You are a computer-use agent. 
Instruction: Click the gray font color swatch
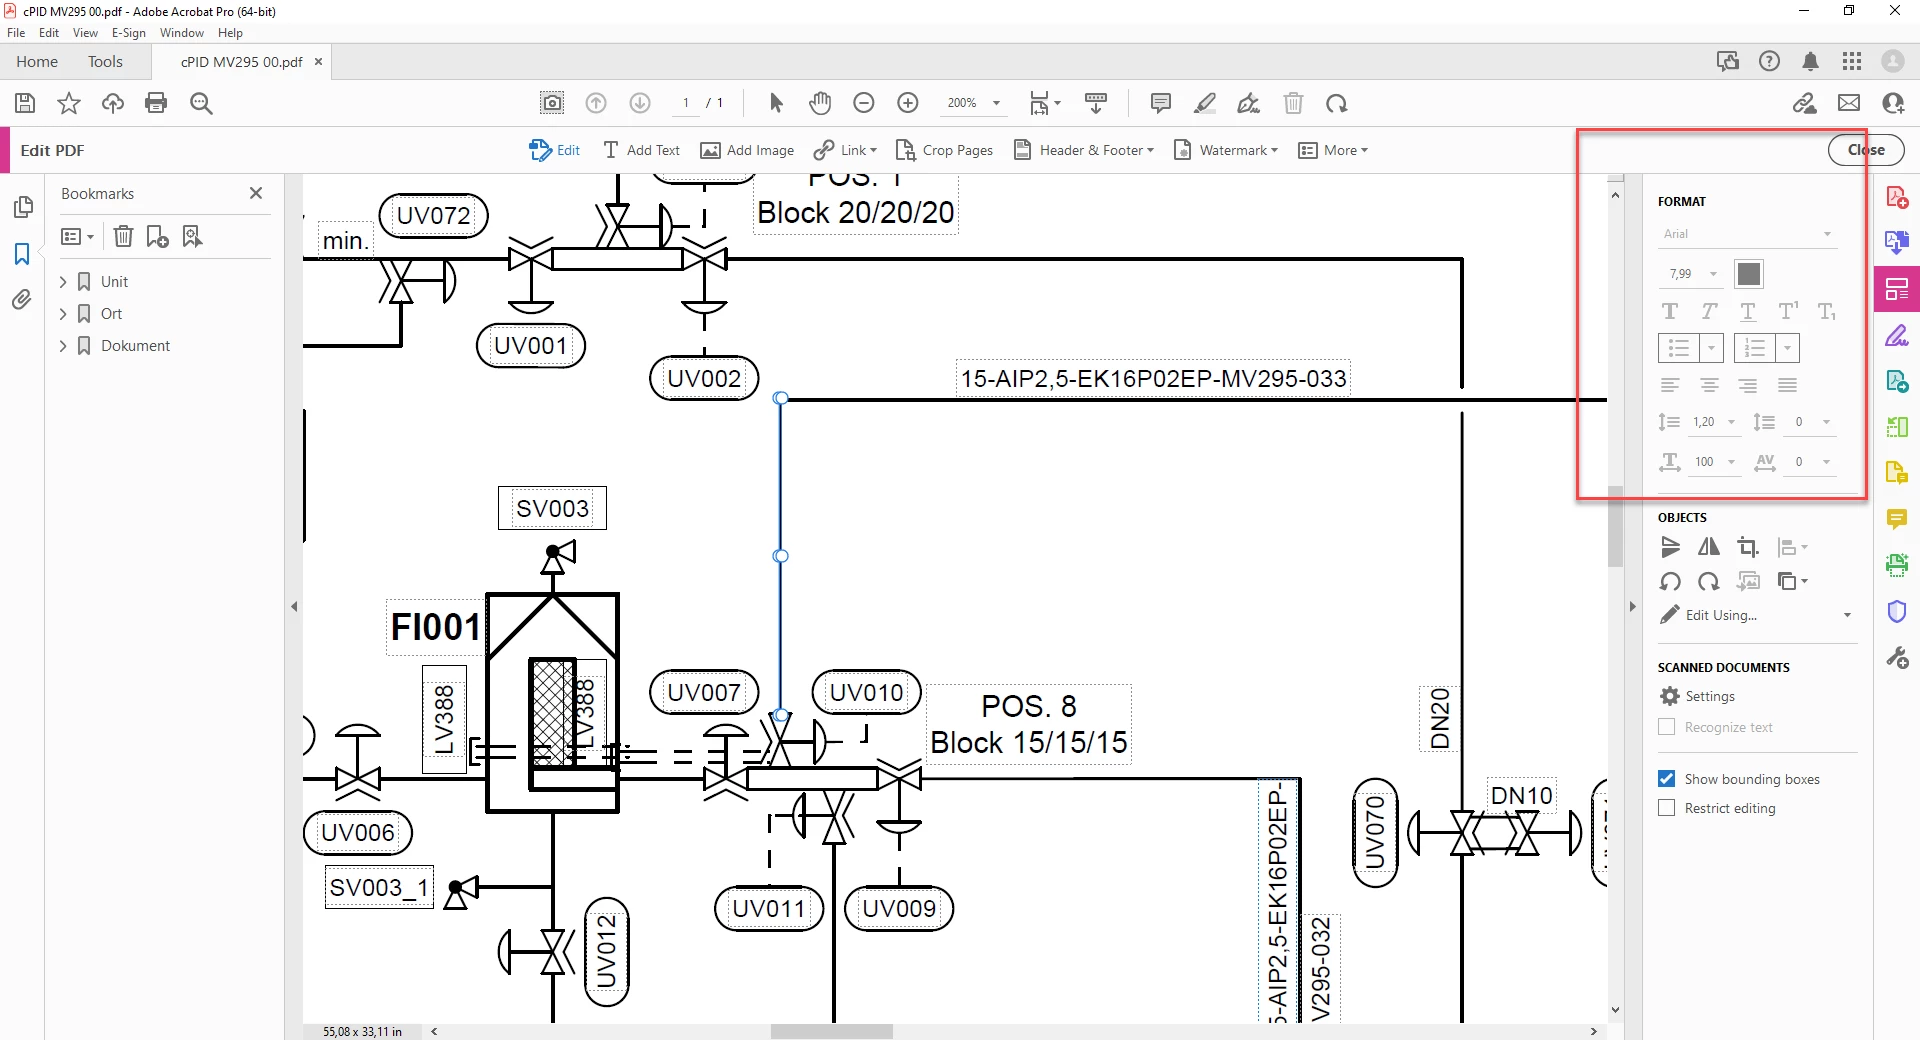pyautogui.click(x=1749, y=274)
